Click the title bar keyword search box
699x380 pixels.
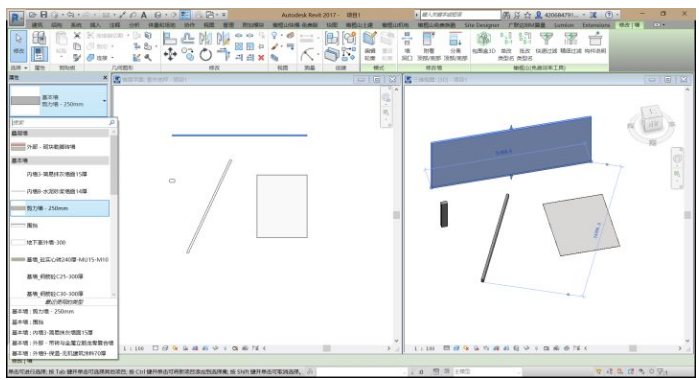click(x=461, y=15)
